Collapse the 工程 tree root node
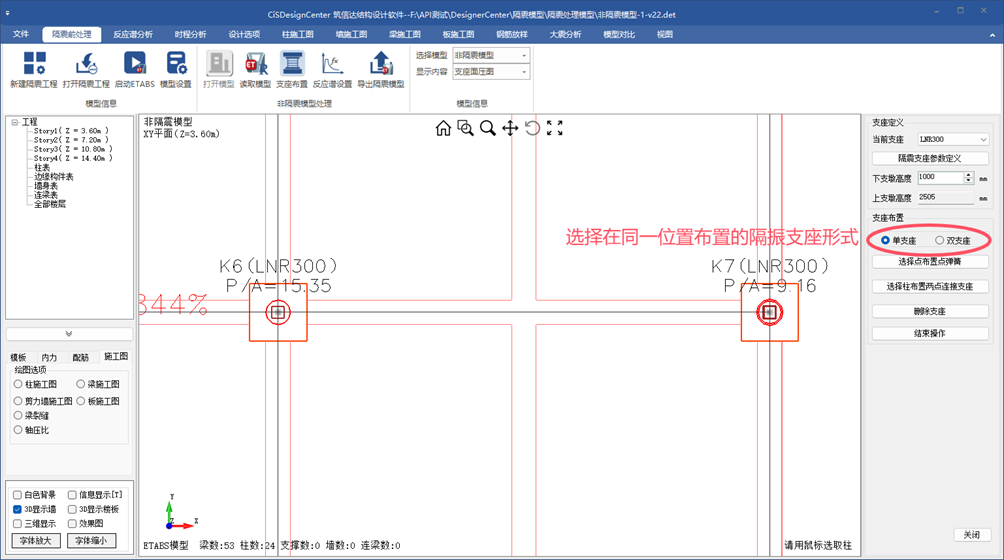This screenshot has height=560, width=1004. (x=15, y=123)
